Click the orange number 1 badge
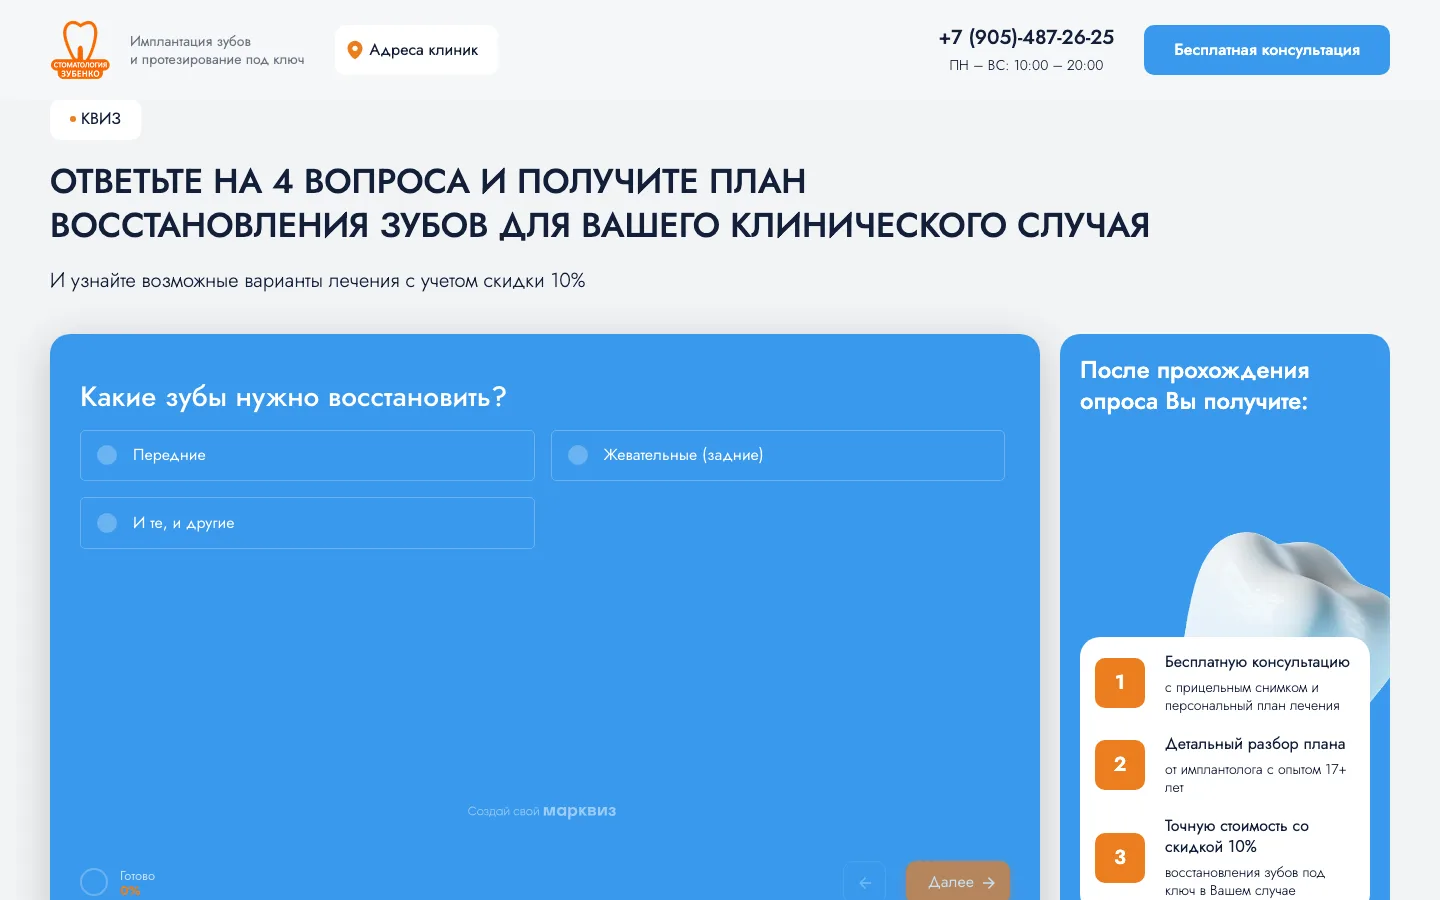This screenshot has width=1440, height=900. 1120,682
